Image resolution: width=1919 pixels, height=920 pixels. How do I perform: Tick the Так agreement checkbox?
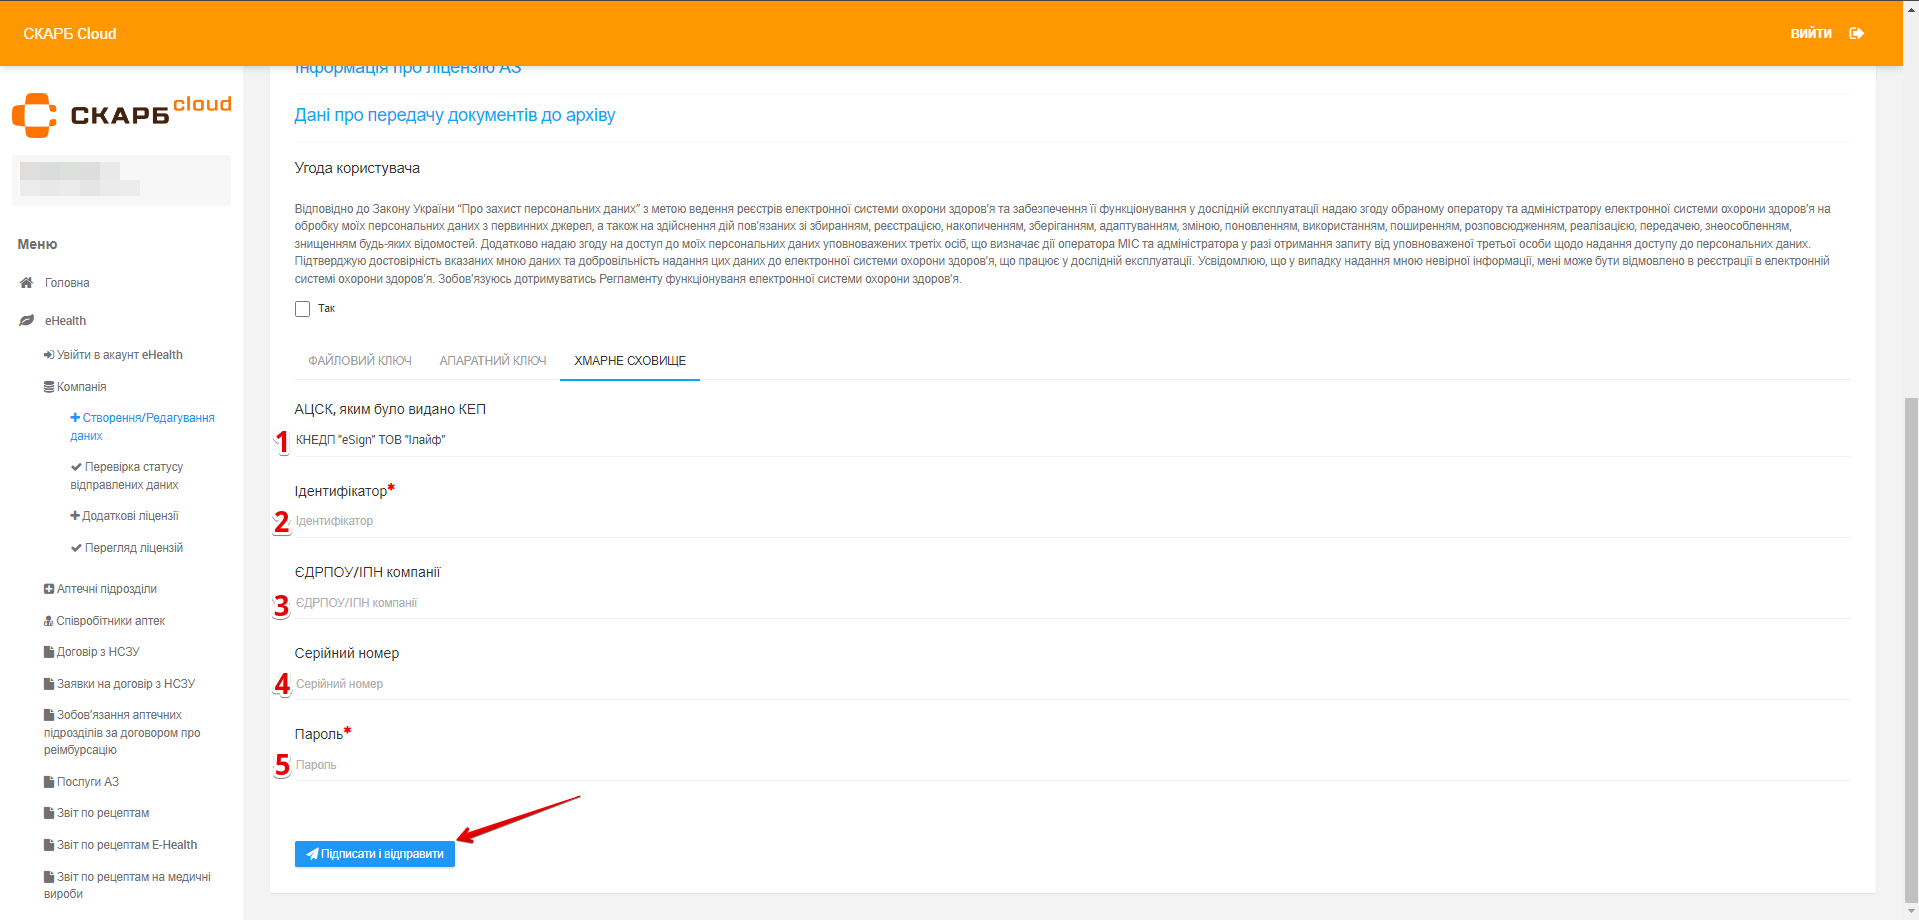tap(302, 309)
